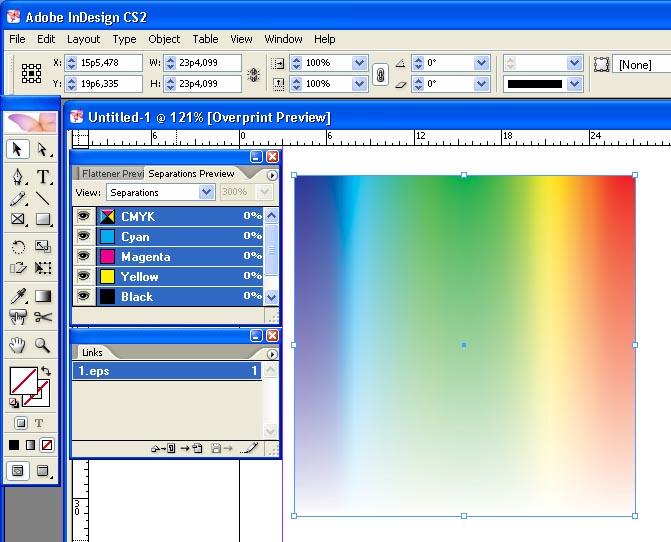The height and width of the screenshot is (542, 671).
Task: Toggle visibility eye of CMYK row
Action: 83,216
